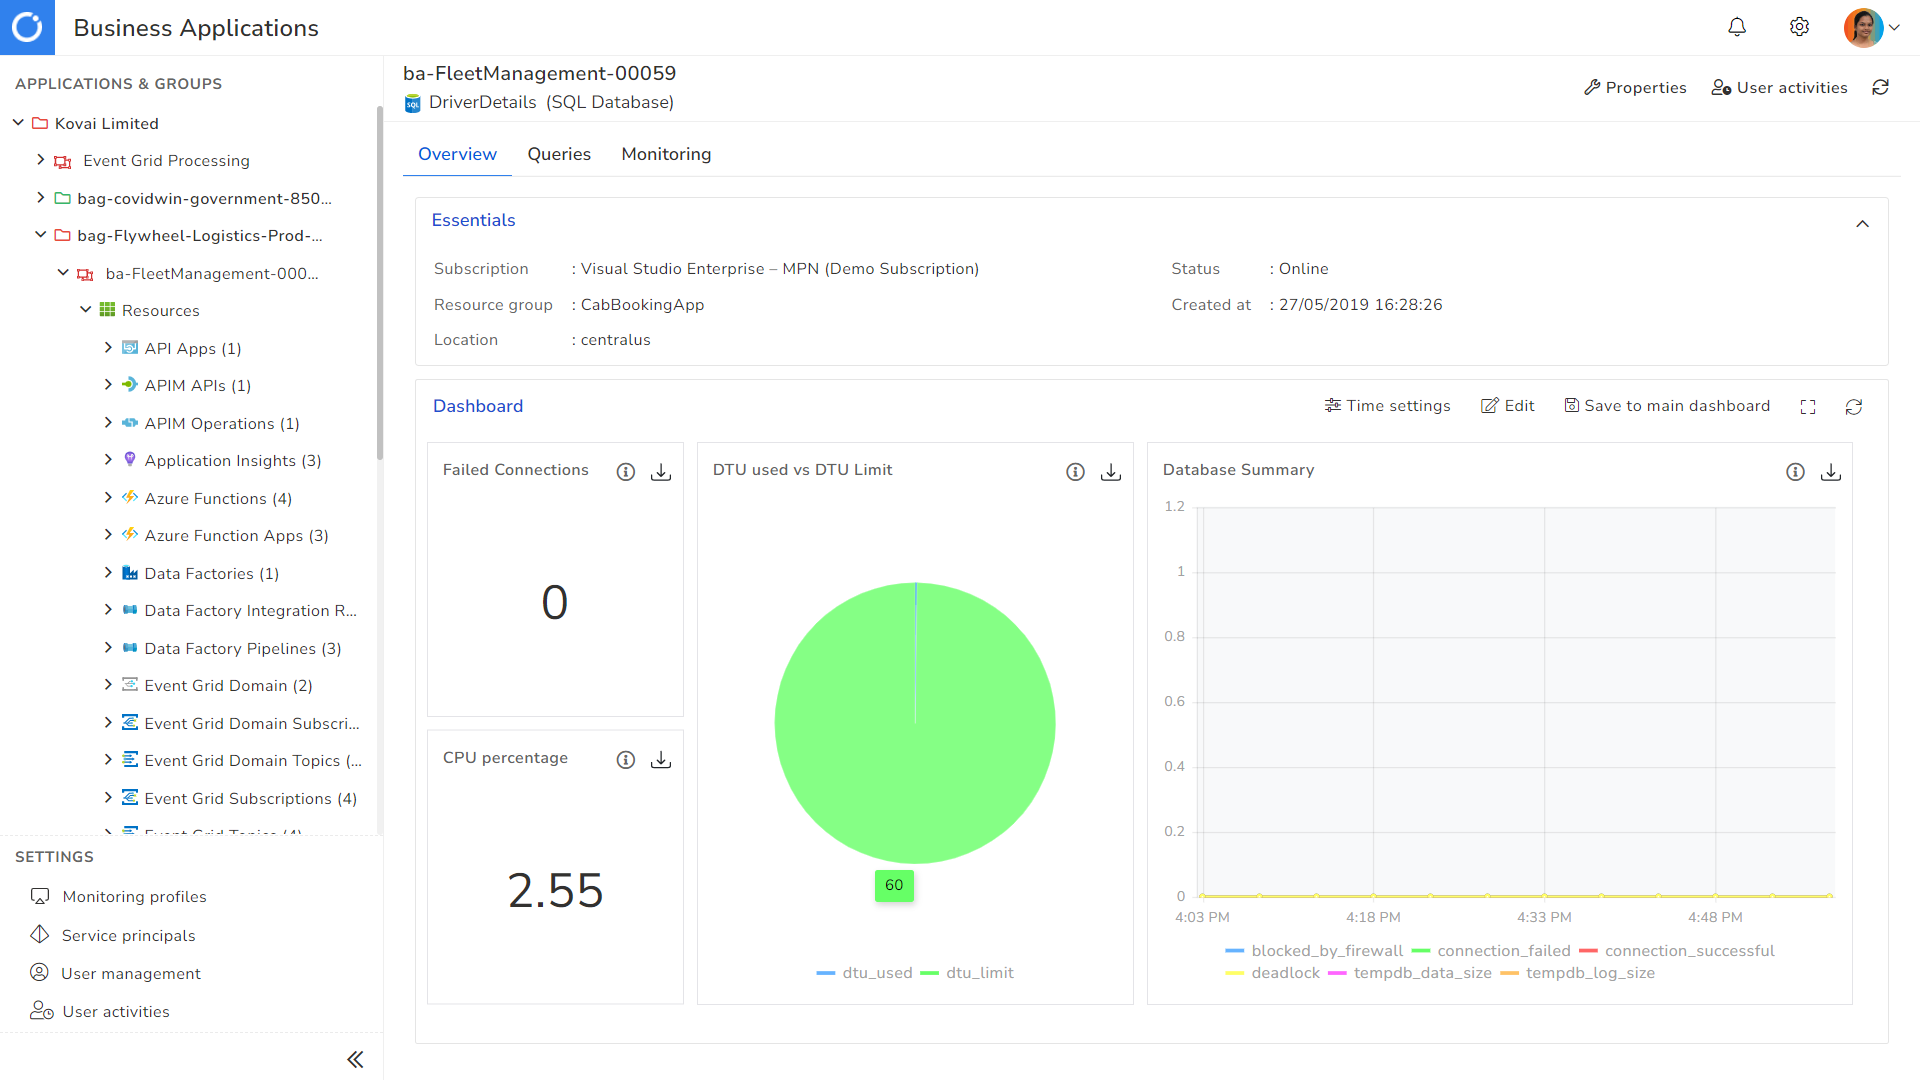
Task: Expand bag-covidwin-government group
Action: pyautogui.click(x=40, y=198)
